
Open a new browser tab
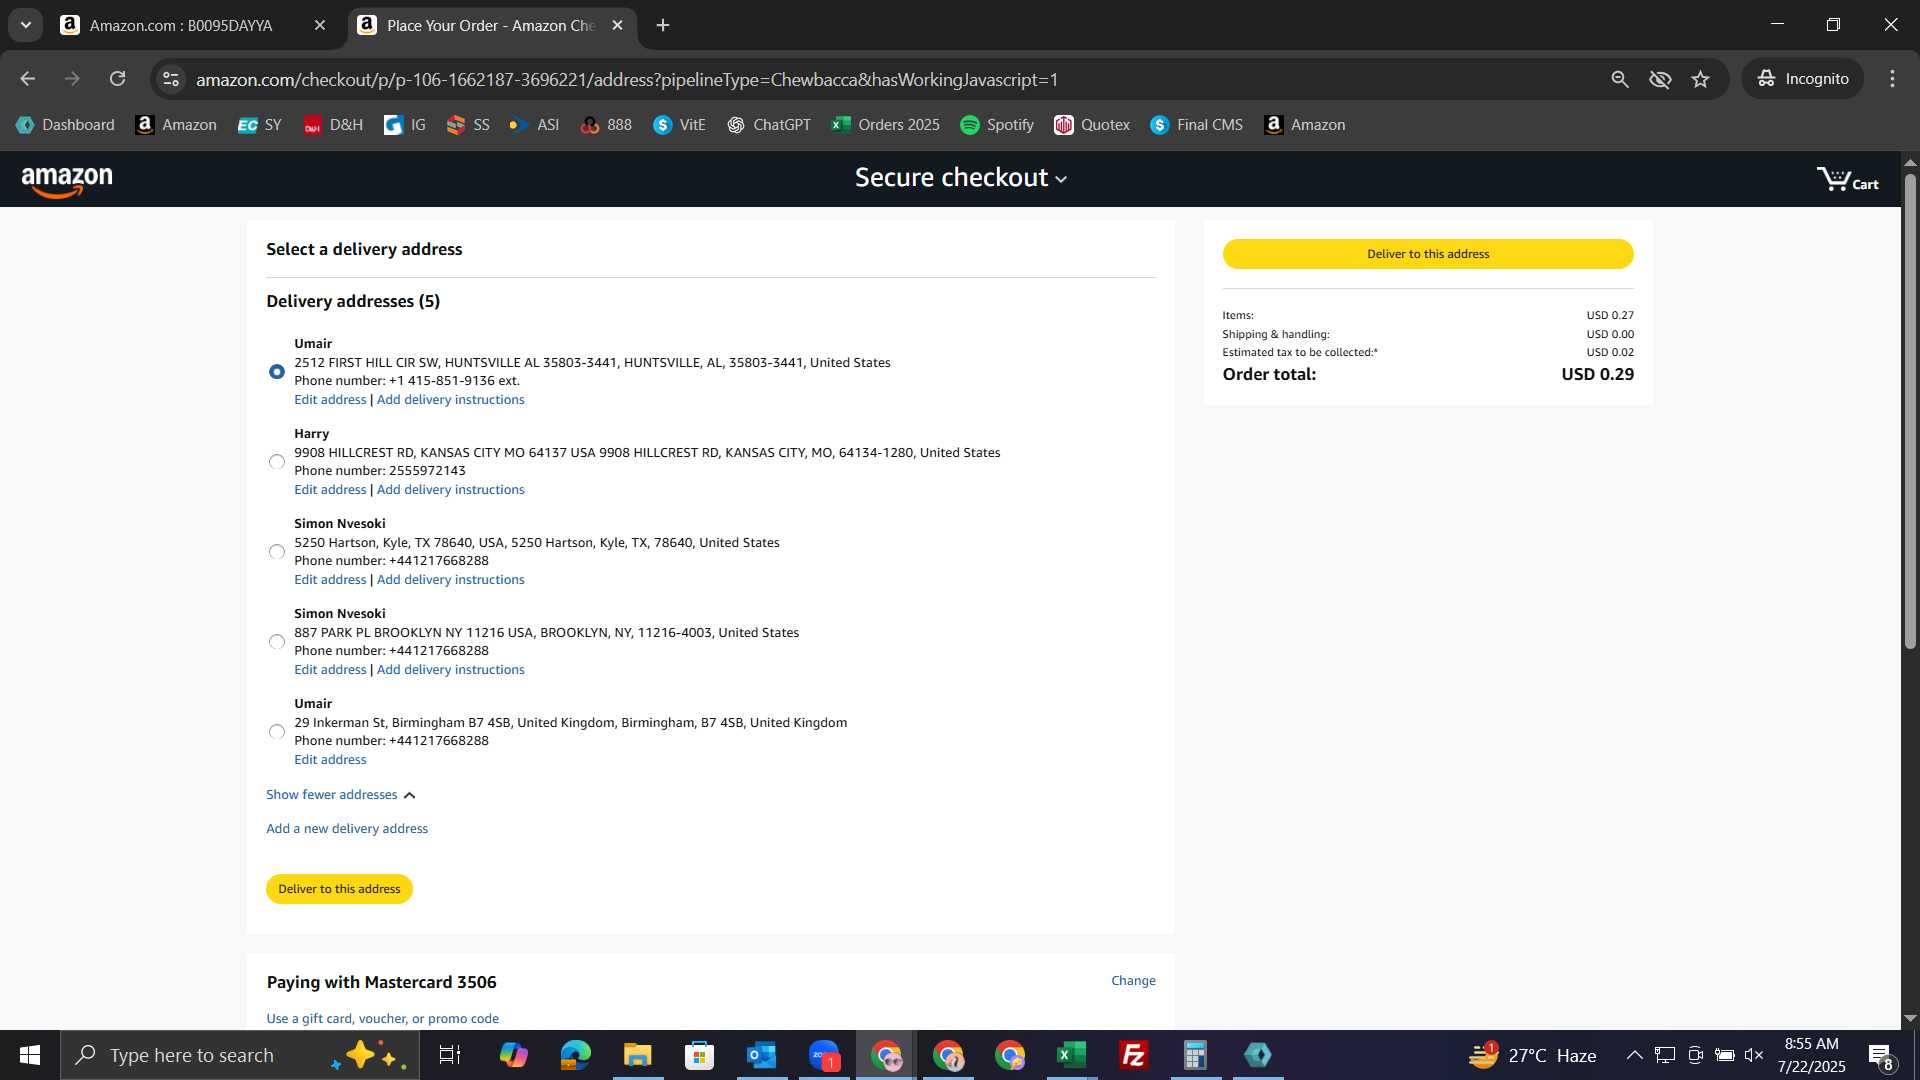click(x=663, y=26)
